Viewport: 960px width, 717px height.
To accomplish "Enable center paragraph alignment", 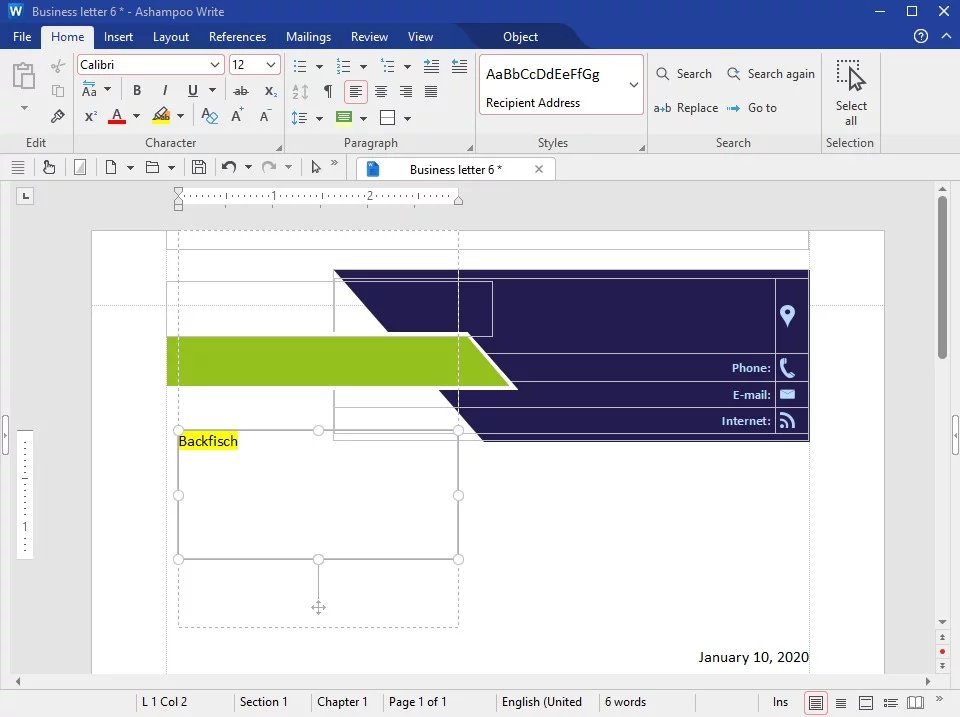I will click(x=381, y=91).
